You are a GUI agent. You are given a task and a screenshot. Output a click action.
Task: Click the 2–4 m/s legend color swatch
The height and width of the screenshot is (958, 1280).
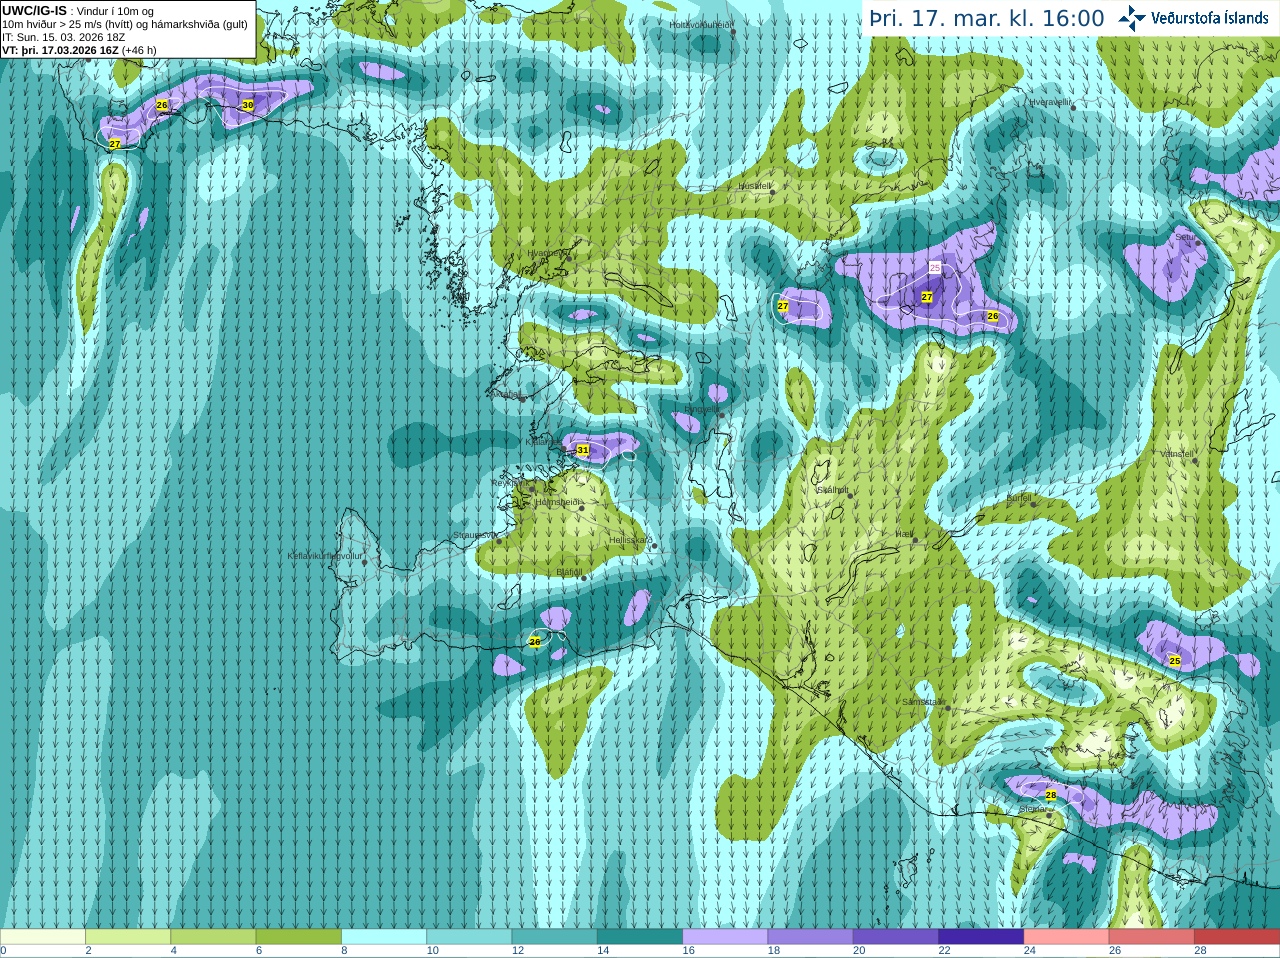pyautogui.click(x=128, y=937)
